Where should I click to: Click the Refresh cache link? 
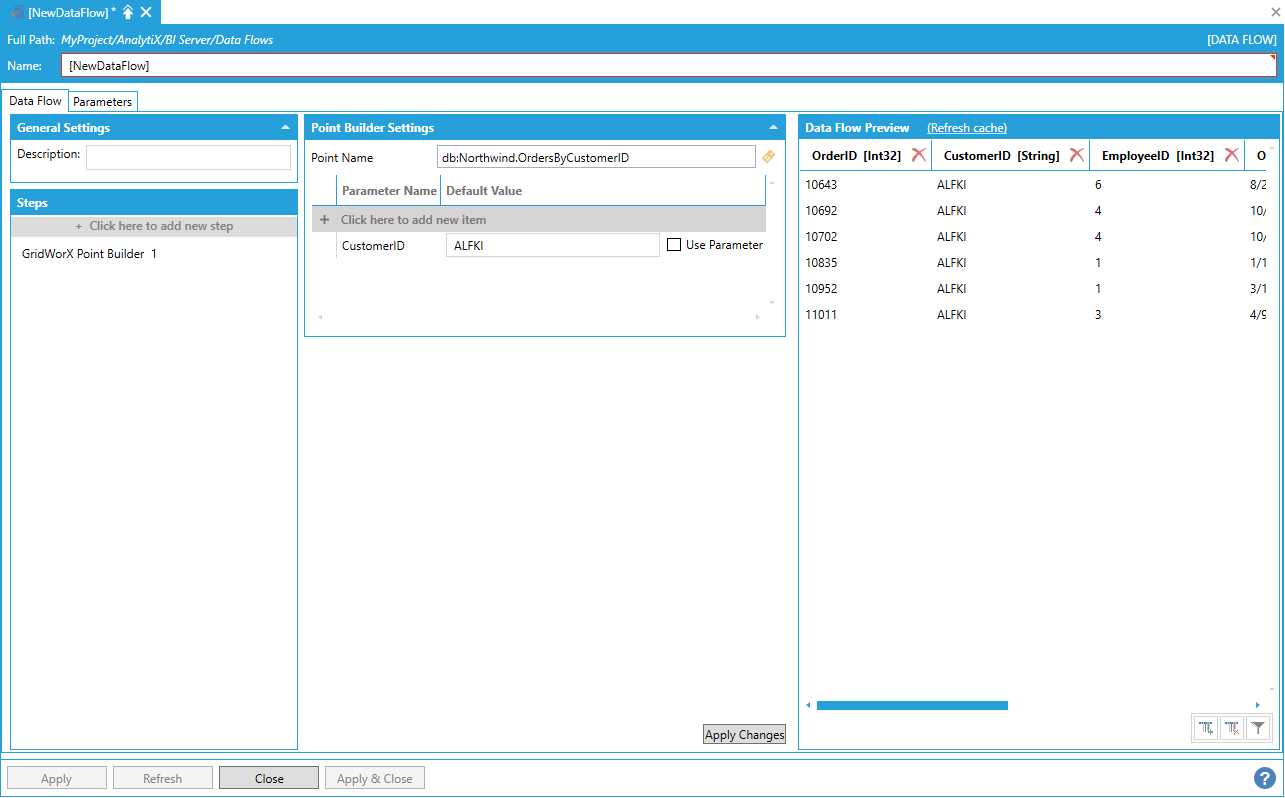pos(966,128)
